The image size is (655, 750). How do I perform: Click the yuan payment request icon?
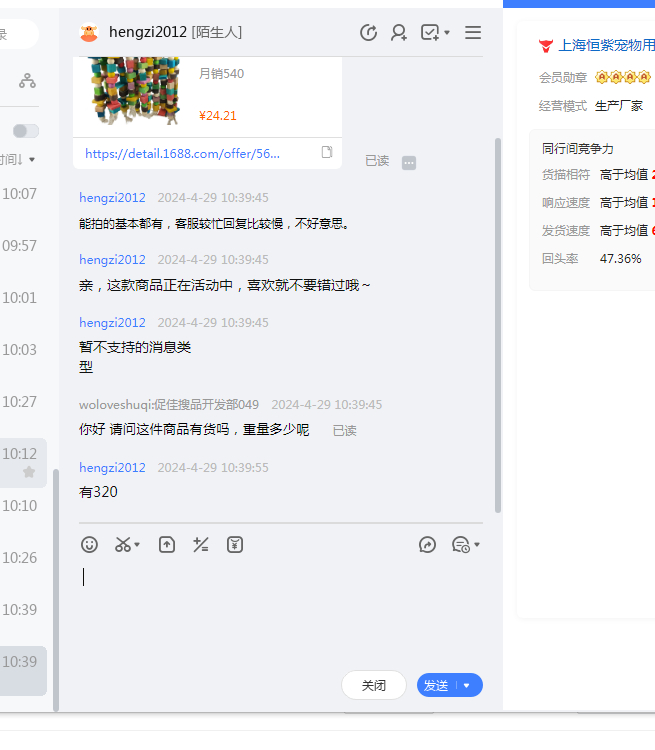point(235,545)
